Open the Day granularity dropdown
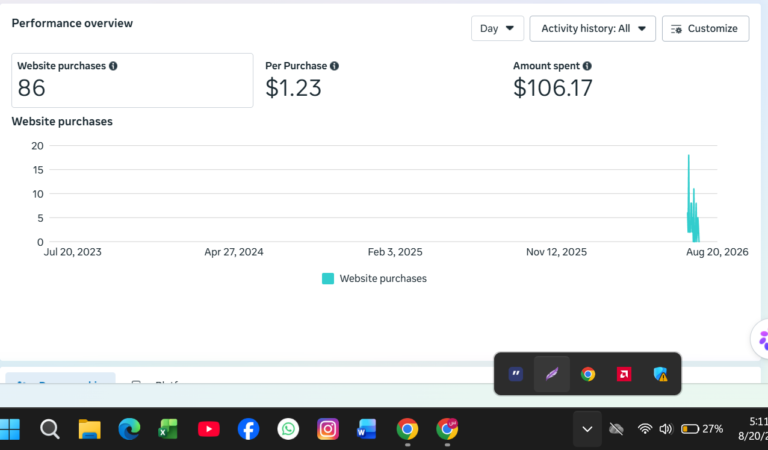 (x=497, y=28)
